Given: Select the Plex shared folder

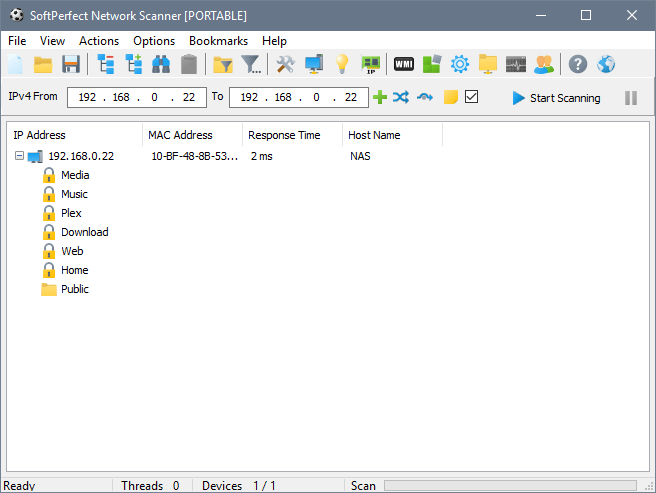Looking at the screenshot, I should pyautogui.click(x=71, y=213).
